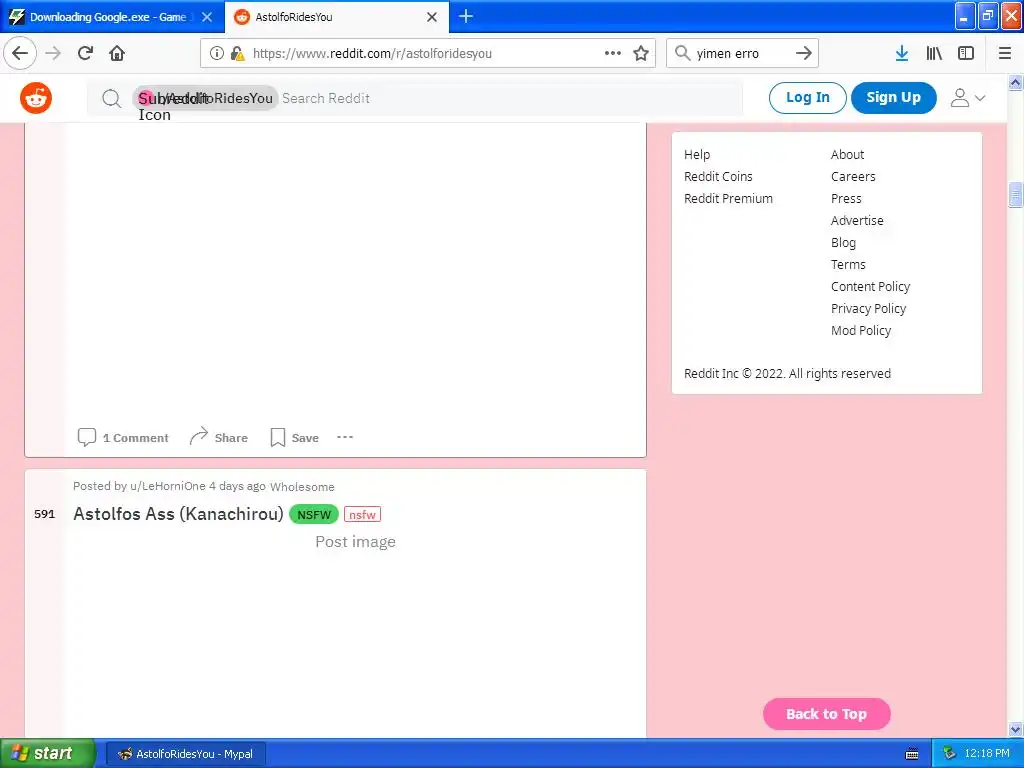Reload the current page
1024x768 pixels.
85,53
